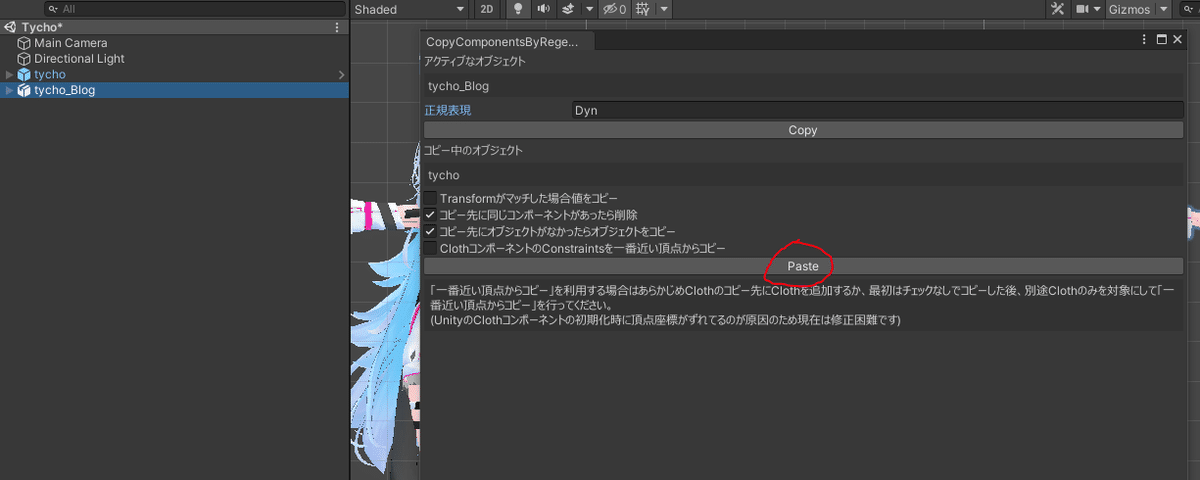The image size is (1200, 480).
Task: Toggle scene audio speaker icon
Action: click(543, 9)
